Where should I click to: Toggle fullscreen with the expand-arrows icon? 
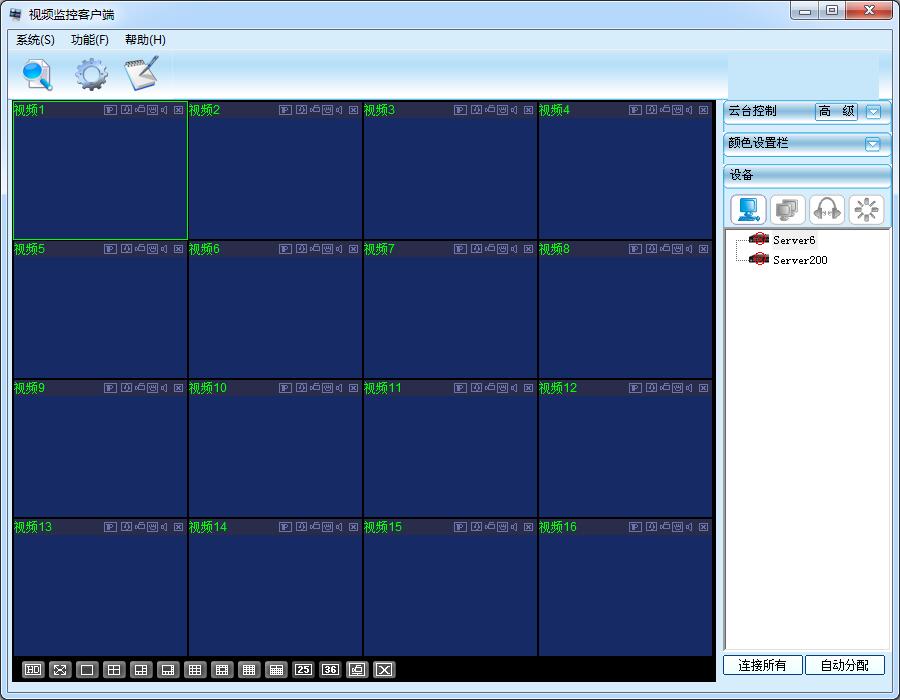coord(60,670)
